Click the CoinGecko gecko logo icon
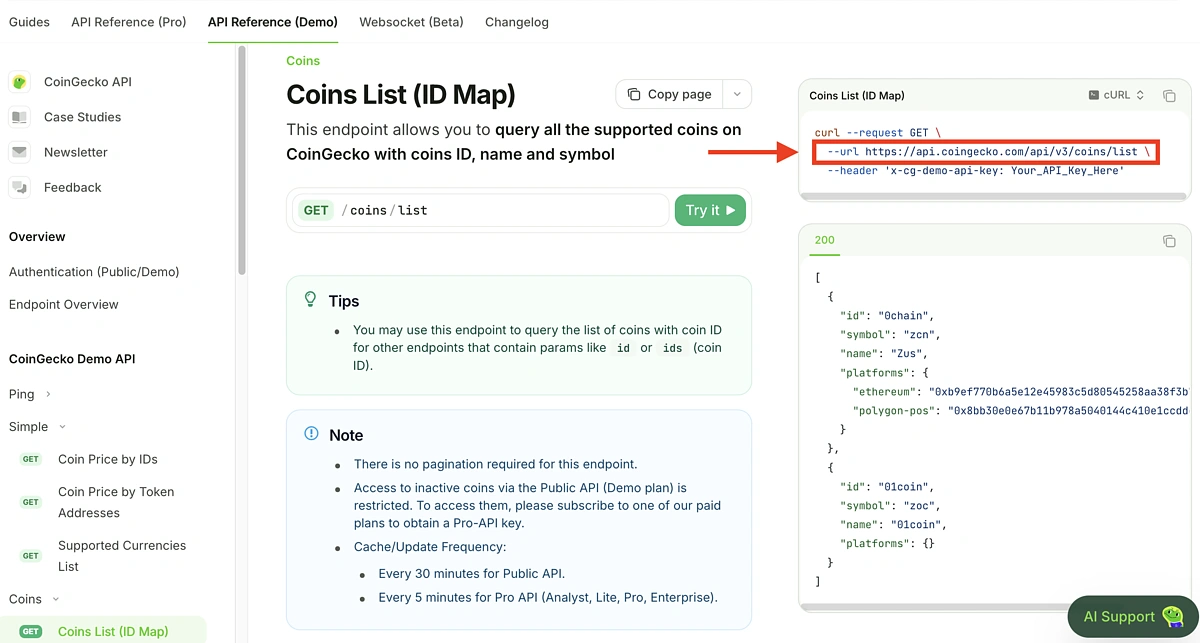 pos(22,81)
